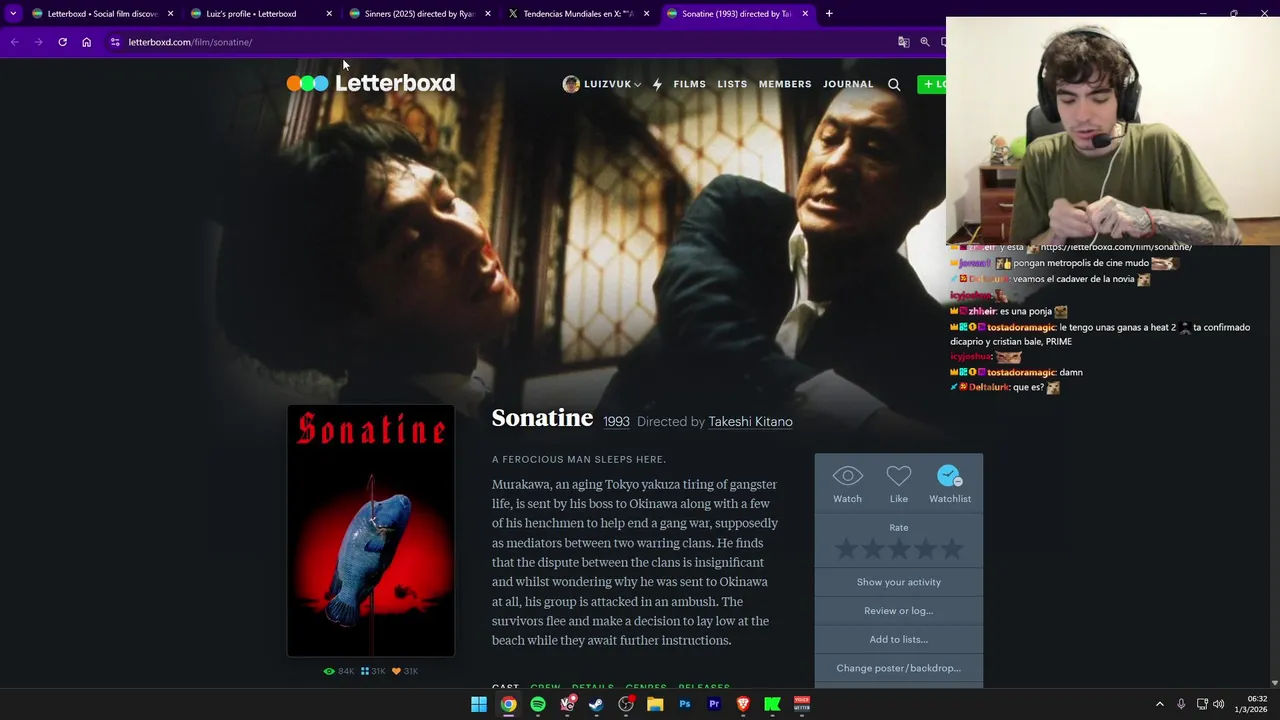The width and height of the screenshot is (1280, 720).
Task: Open the LISTS menu
Action: 732,84
